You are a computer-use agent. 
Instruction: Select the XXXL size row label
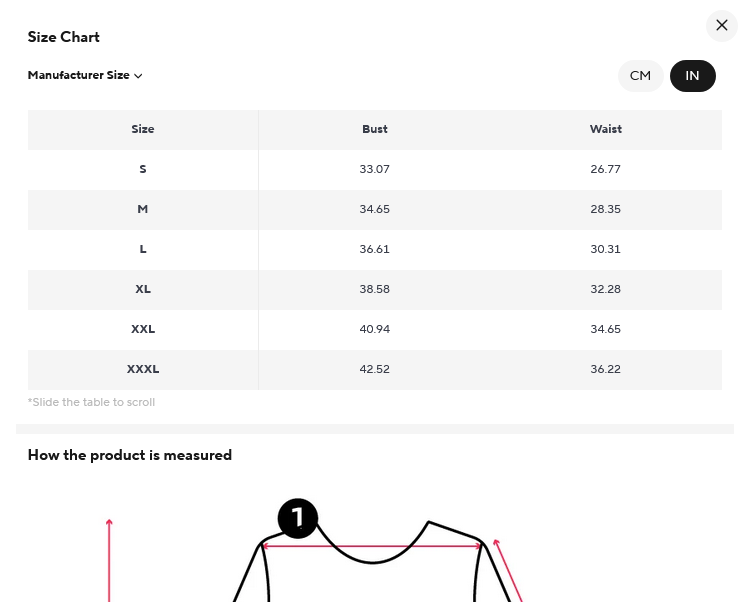click(x=143, y=369)
